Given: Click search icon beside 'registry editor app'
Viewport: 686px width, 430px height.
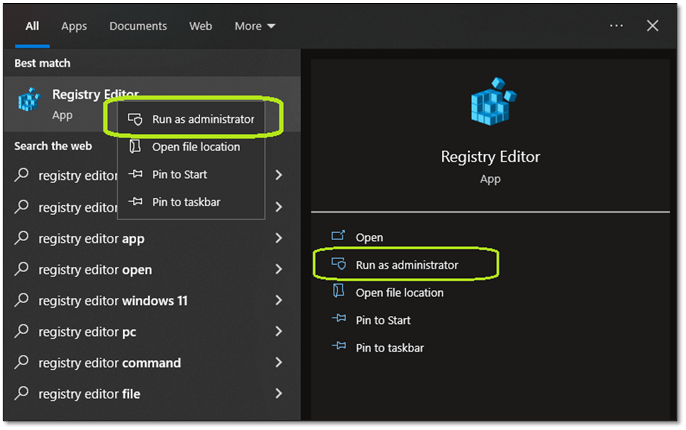Looking at the screenshot, I should pos(21,238).
